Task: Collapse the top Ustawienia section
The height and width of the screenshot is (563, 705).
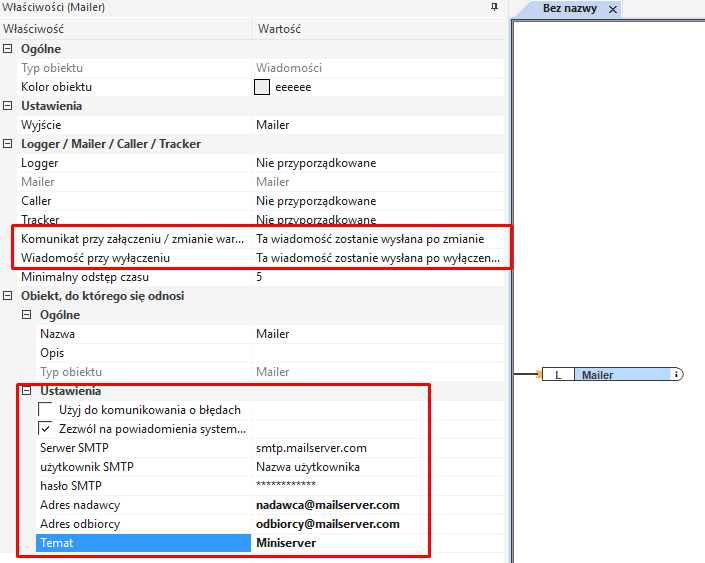Action: point(9,106)
